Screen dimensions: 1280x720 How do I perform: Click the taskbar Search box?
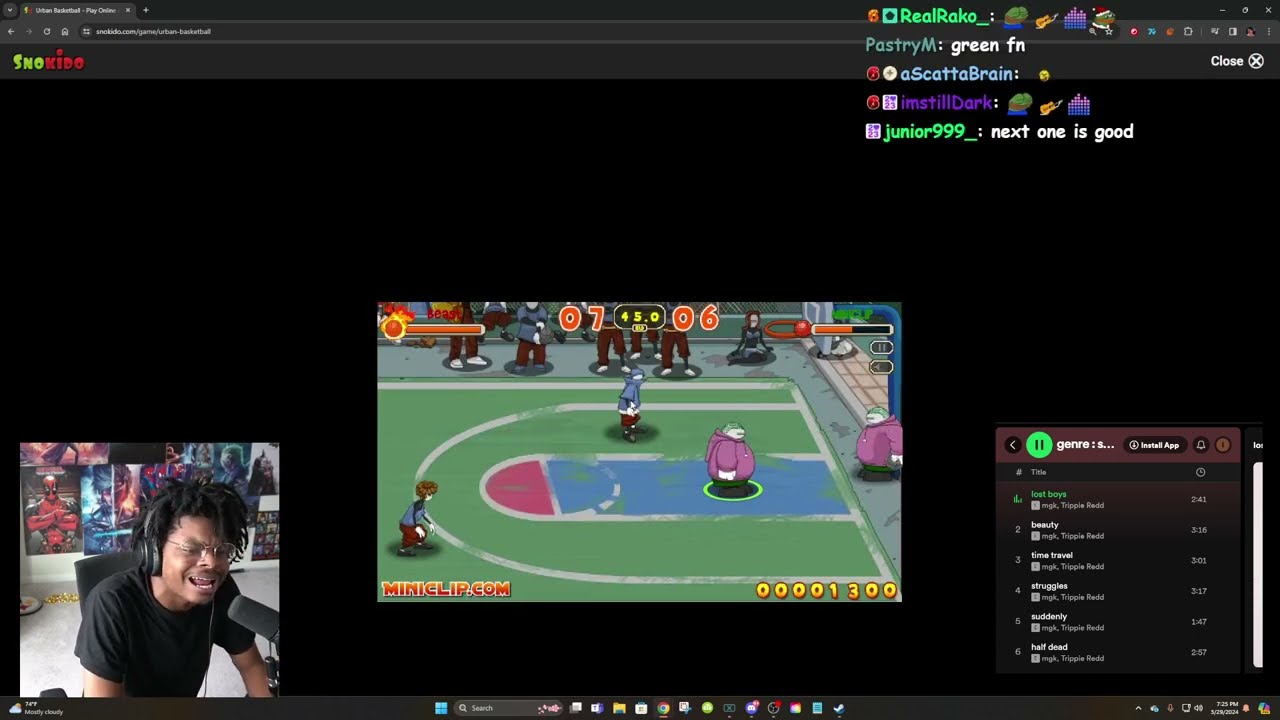tap(508, 708)
